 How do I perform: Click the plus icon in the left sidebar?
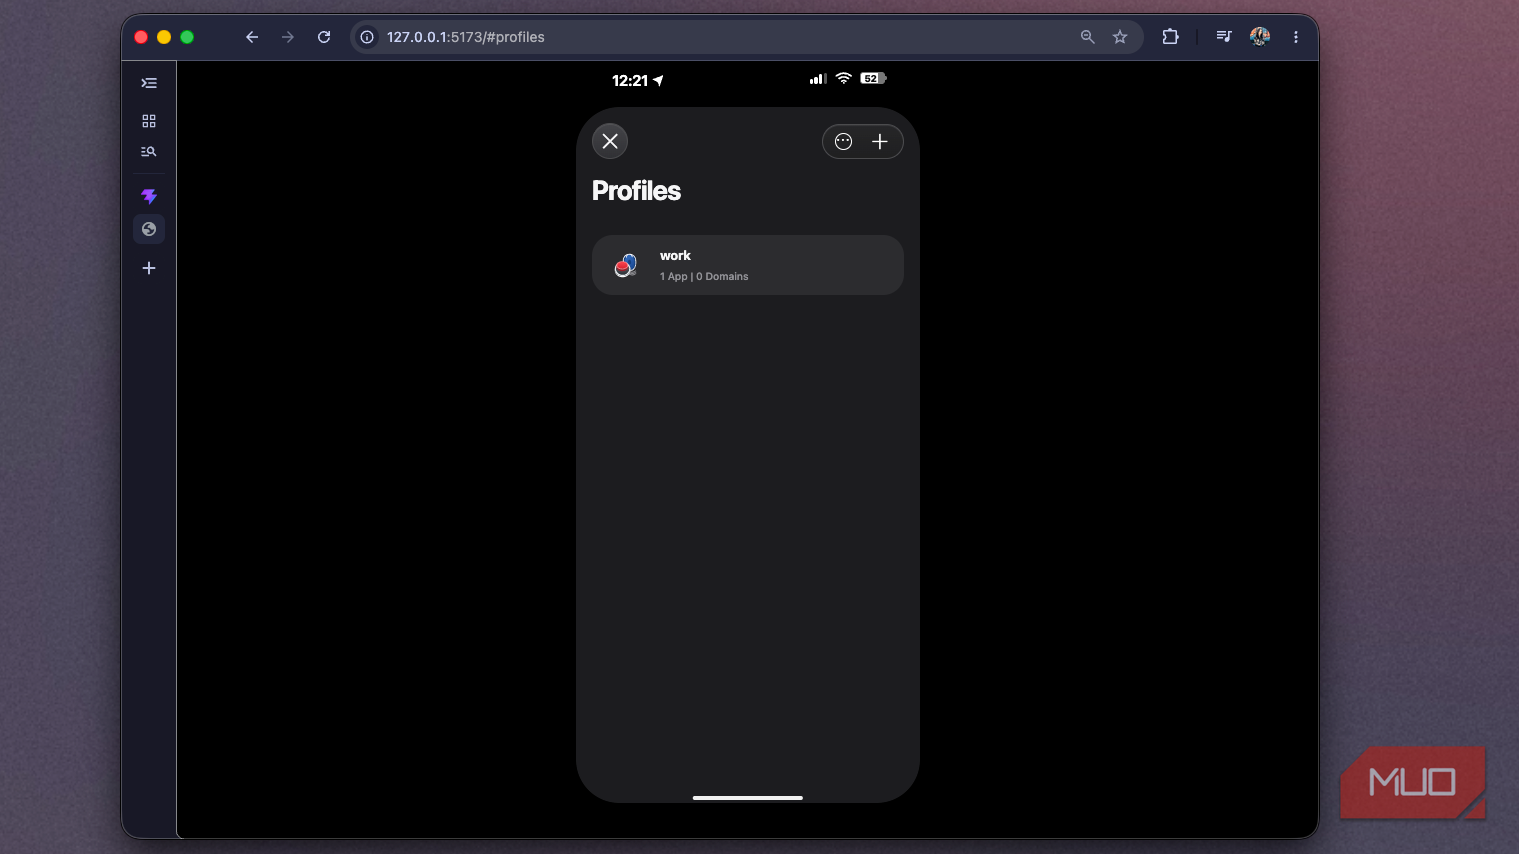point(149,268)
